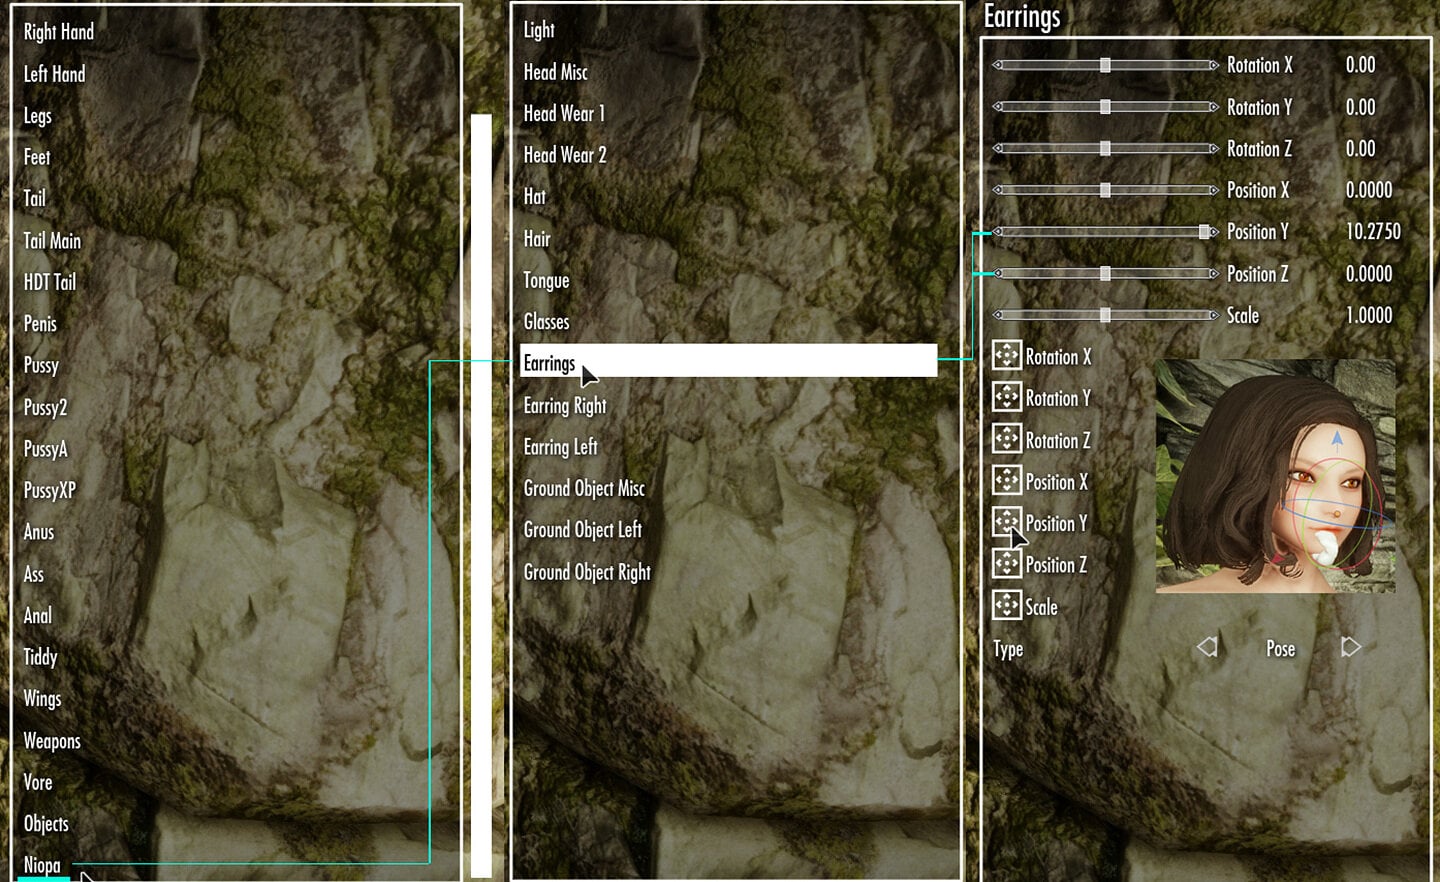Choose Earring Left node
The height and width of the screenshot is (882, 1440).
(560, 447)
